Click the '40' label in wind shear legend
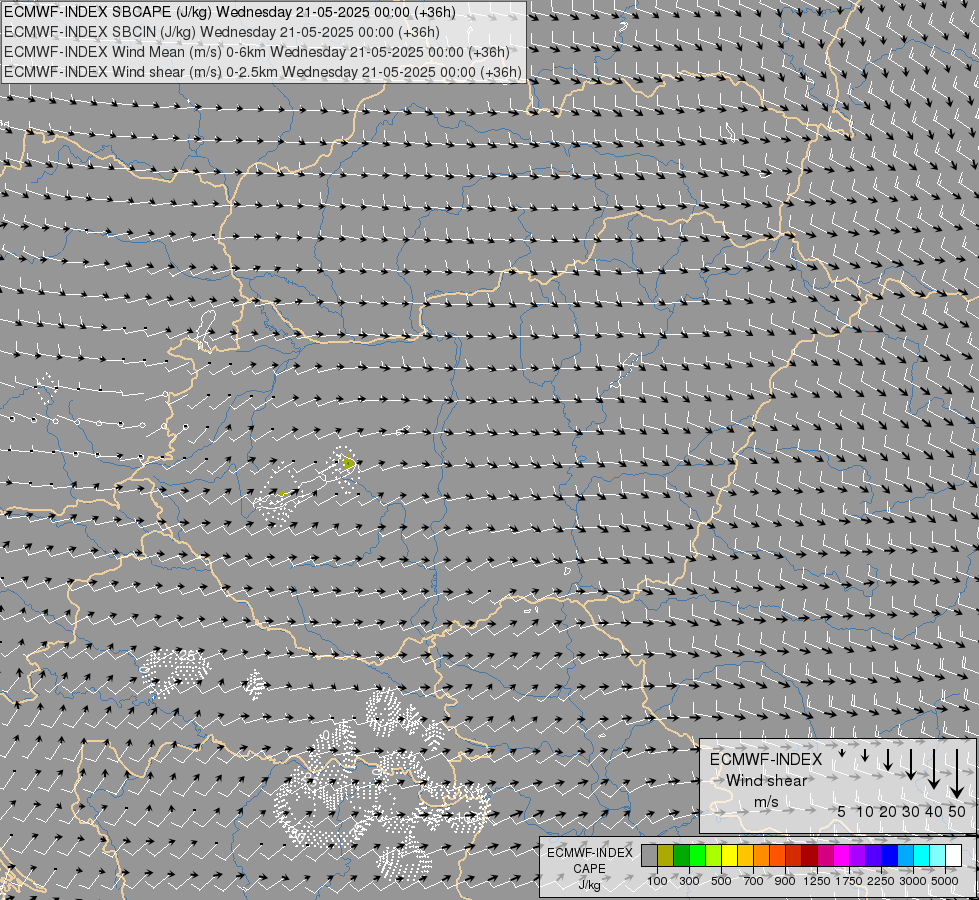 (933, 811)
